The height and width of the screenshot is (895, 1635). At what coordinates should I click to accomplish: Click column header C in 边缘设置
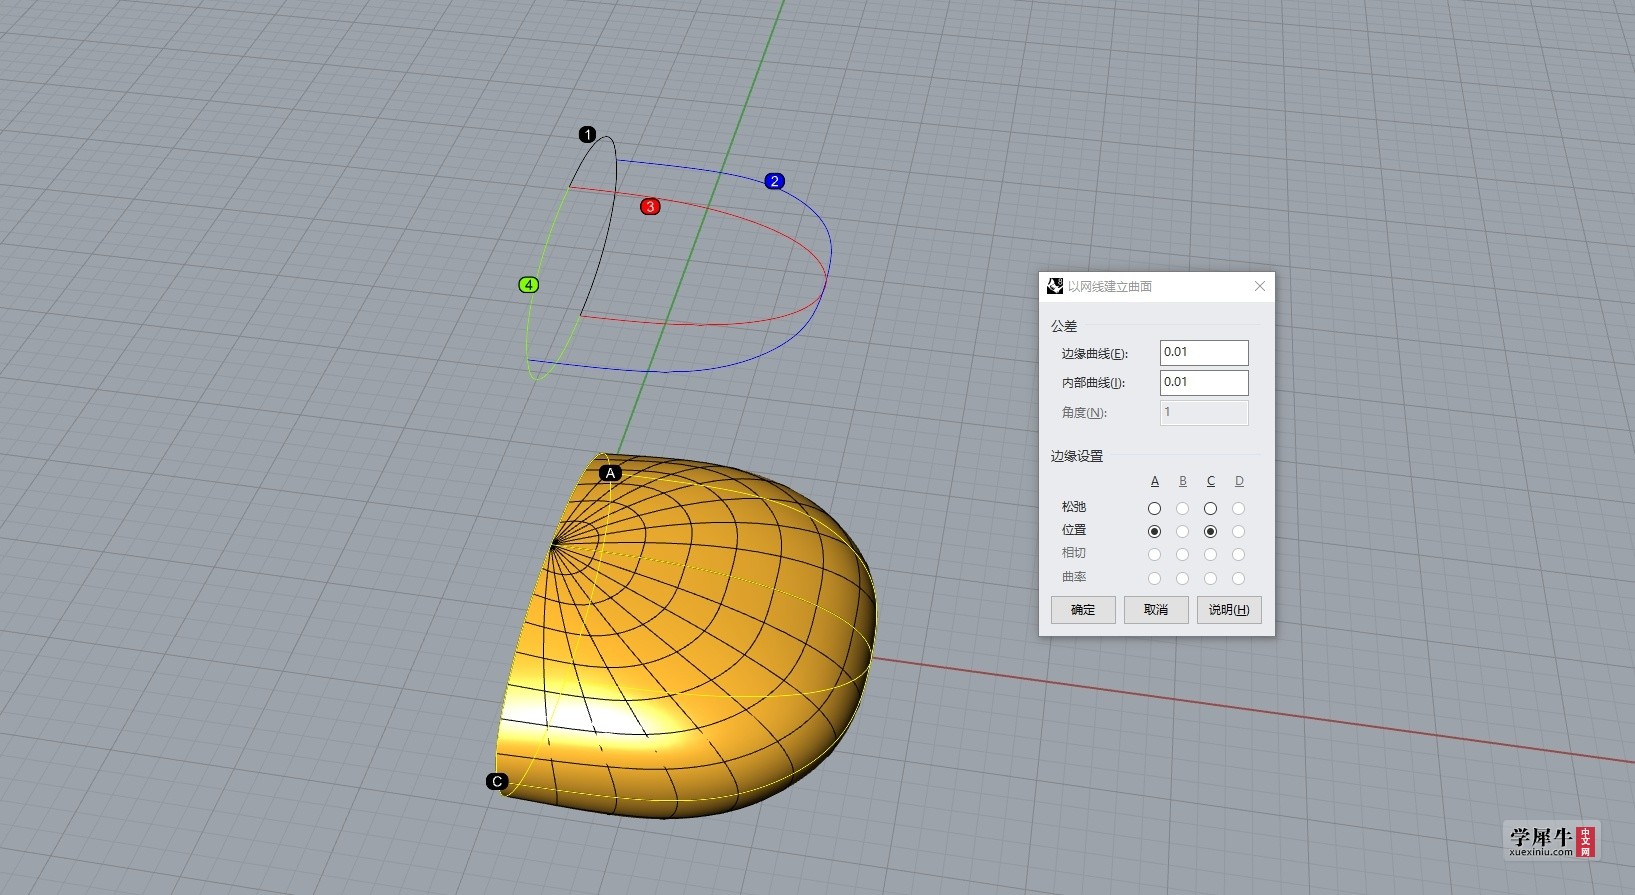pyautogui.click(x=1210, y=481)
